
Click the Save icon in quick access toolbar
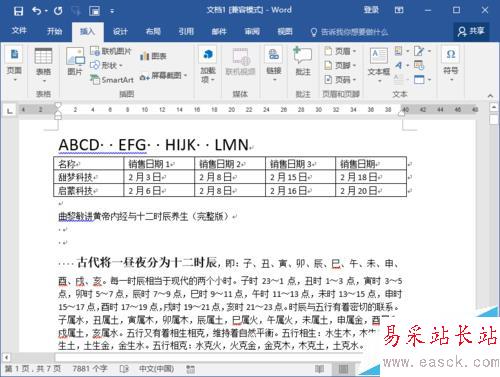point(18,11)
